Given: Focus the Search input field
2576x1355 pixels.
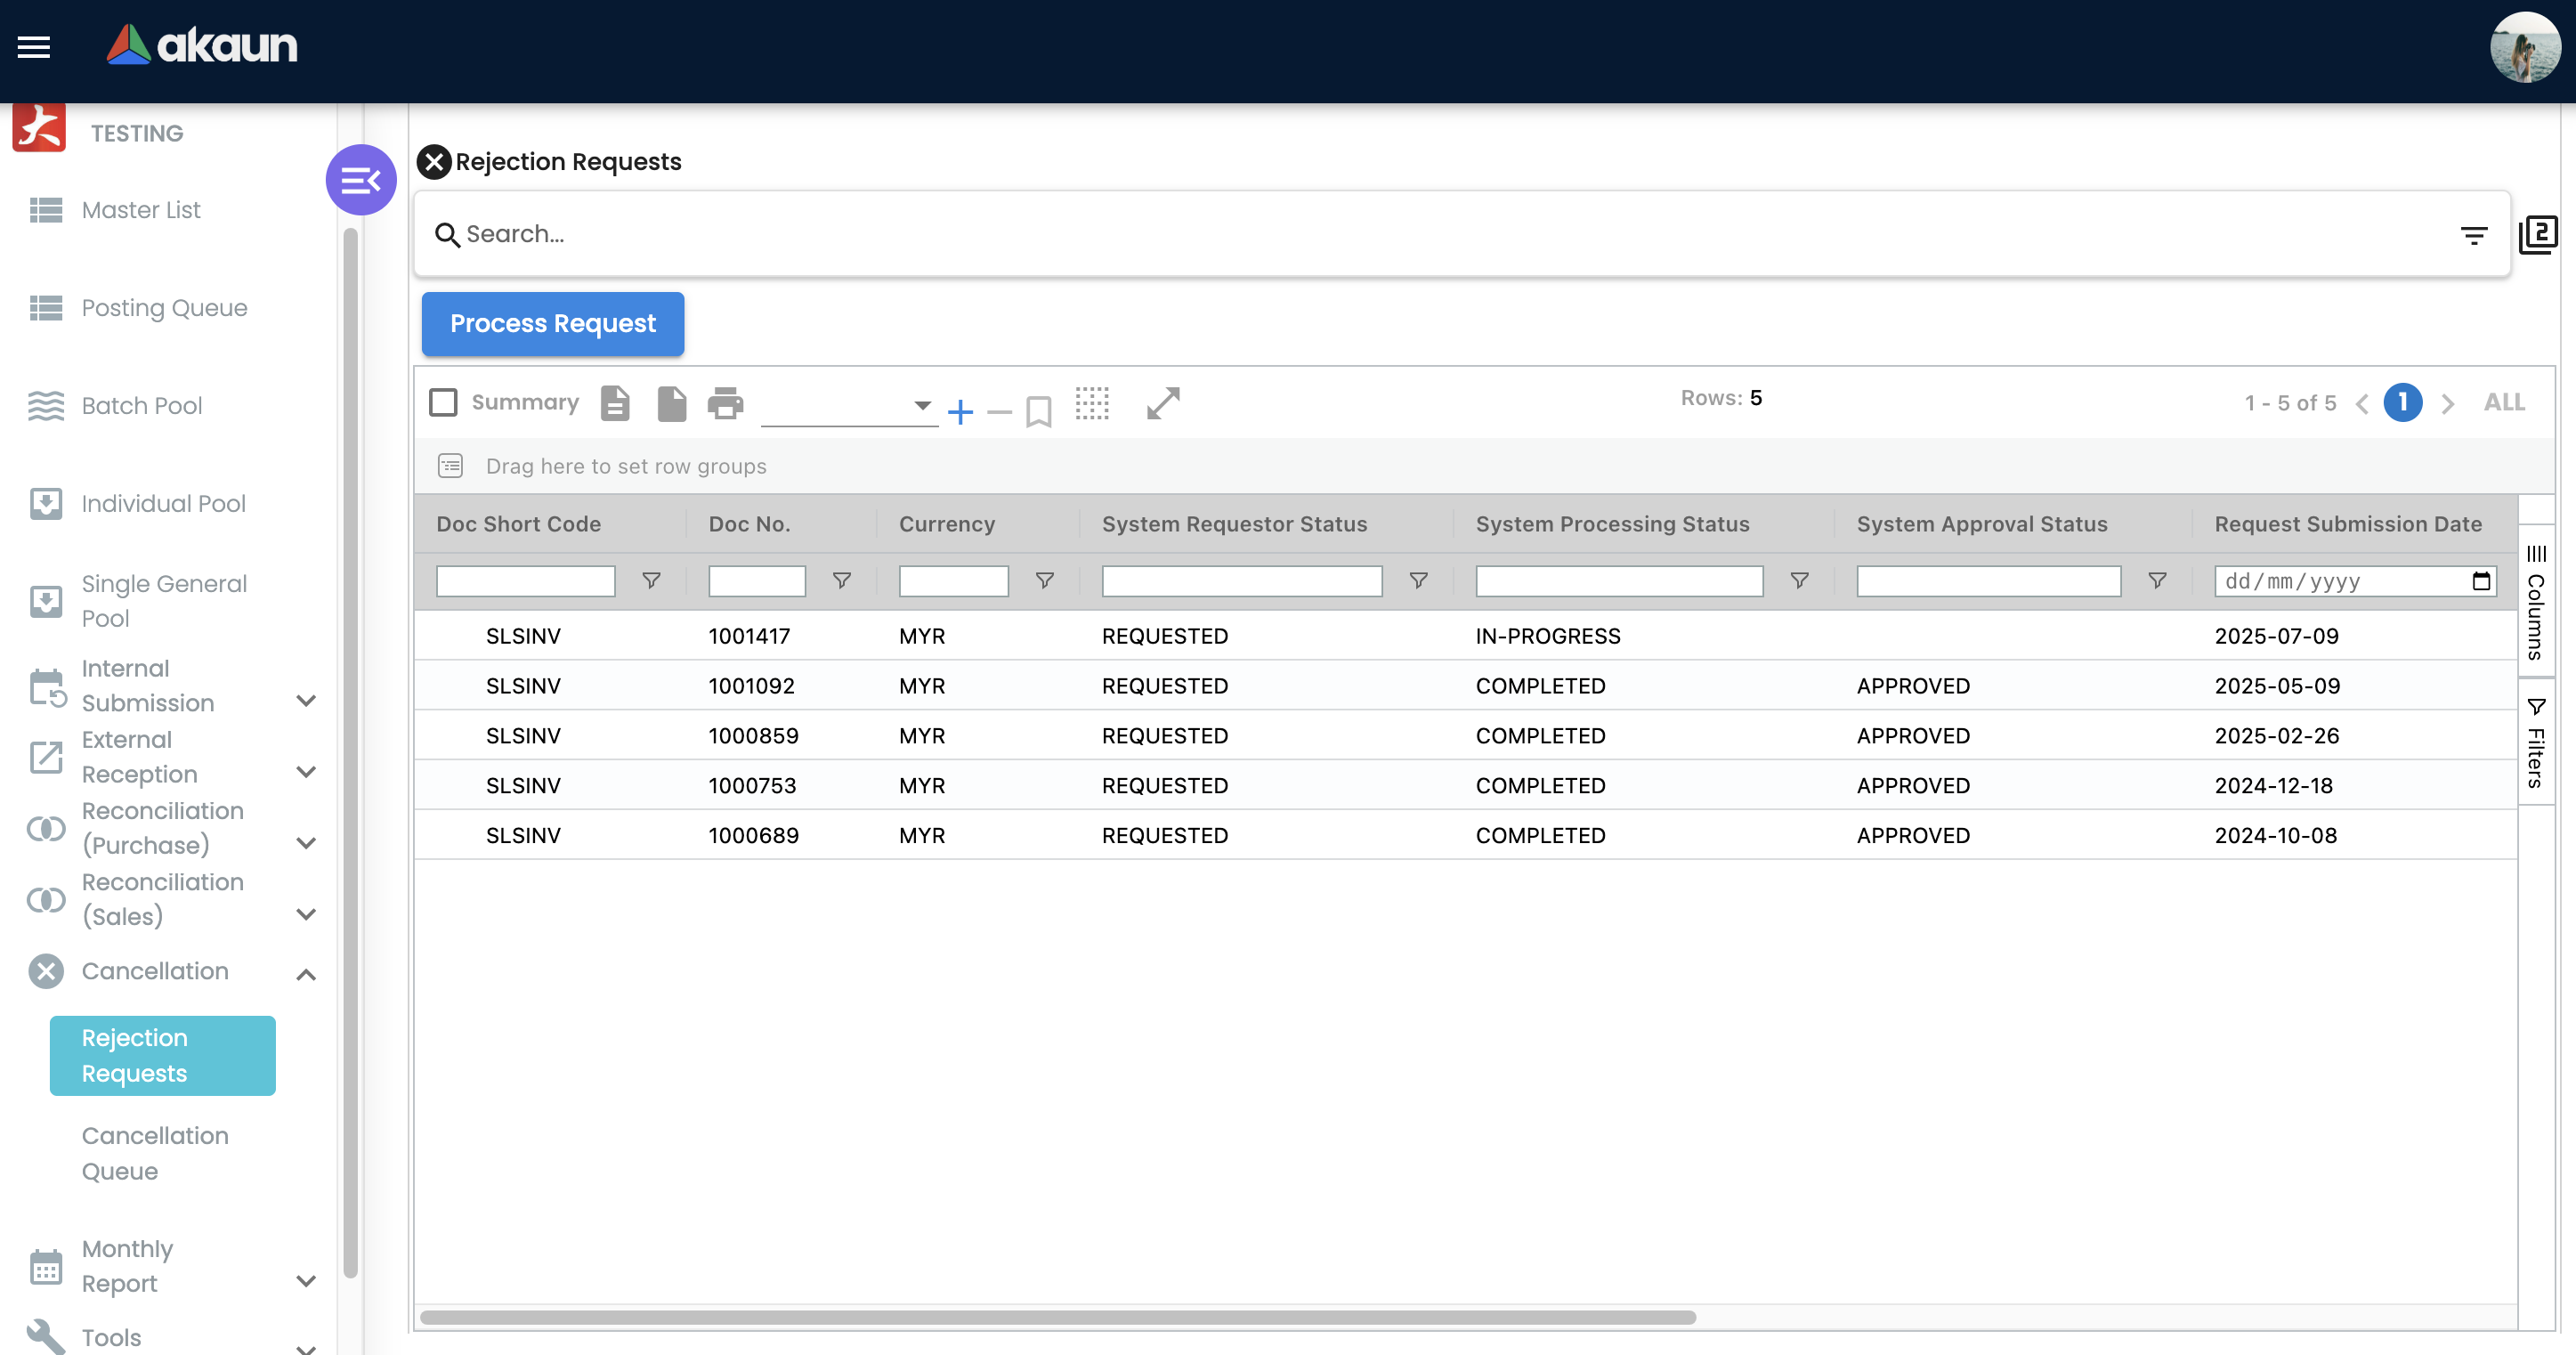Looking at the screenshot, I should 1455,234.
